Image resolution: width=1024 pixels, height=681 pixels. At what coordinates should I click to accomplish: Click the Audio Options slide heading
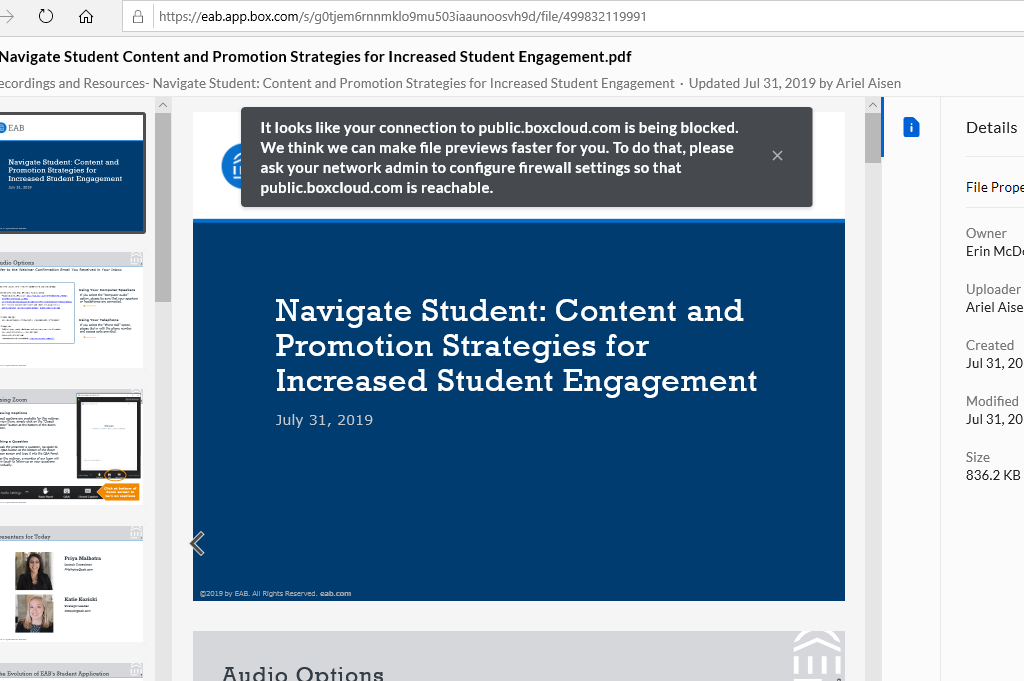pos(303,673)
